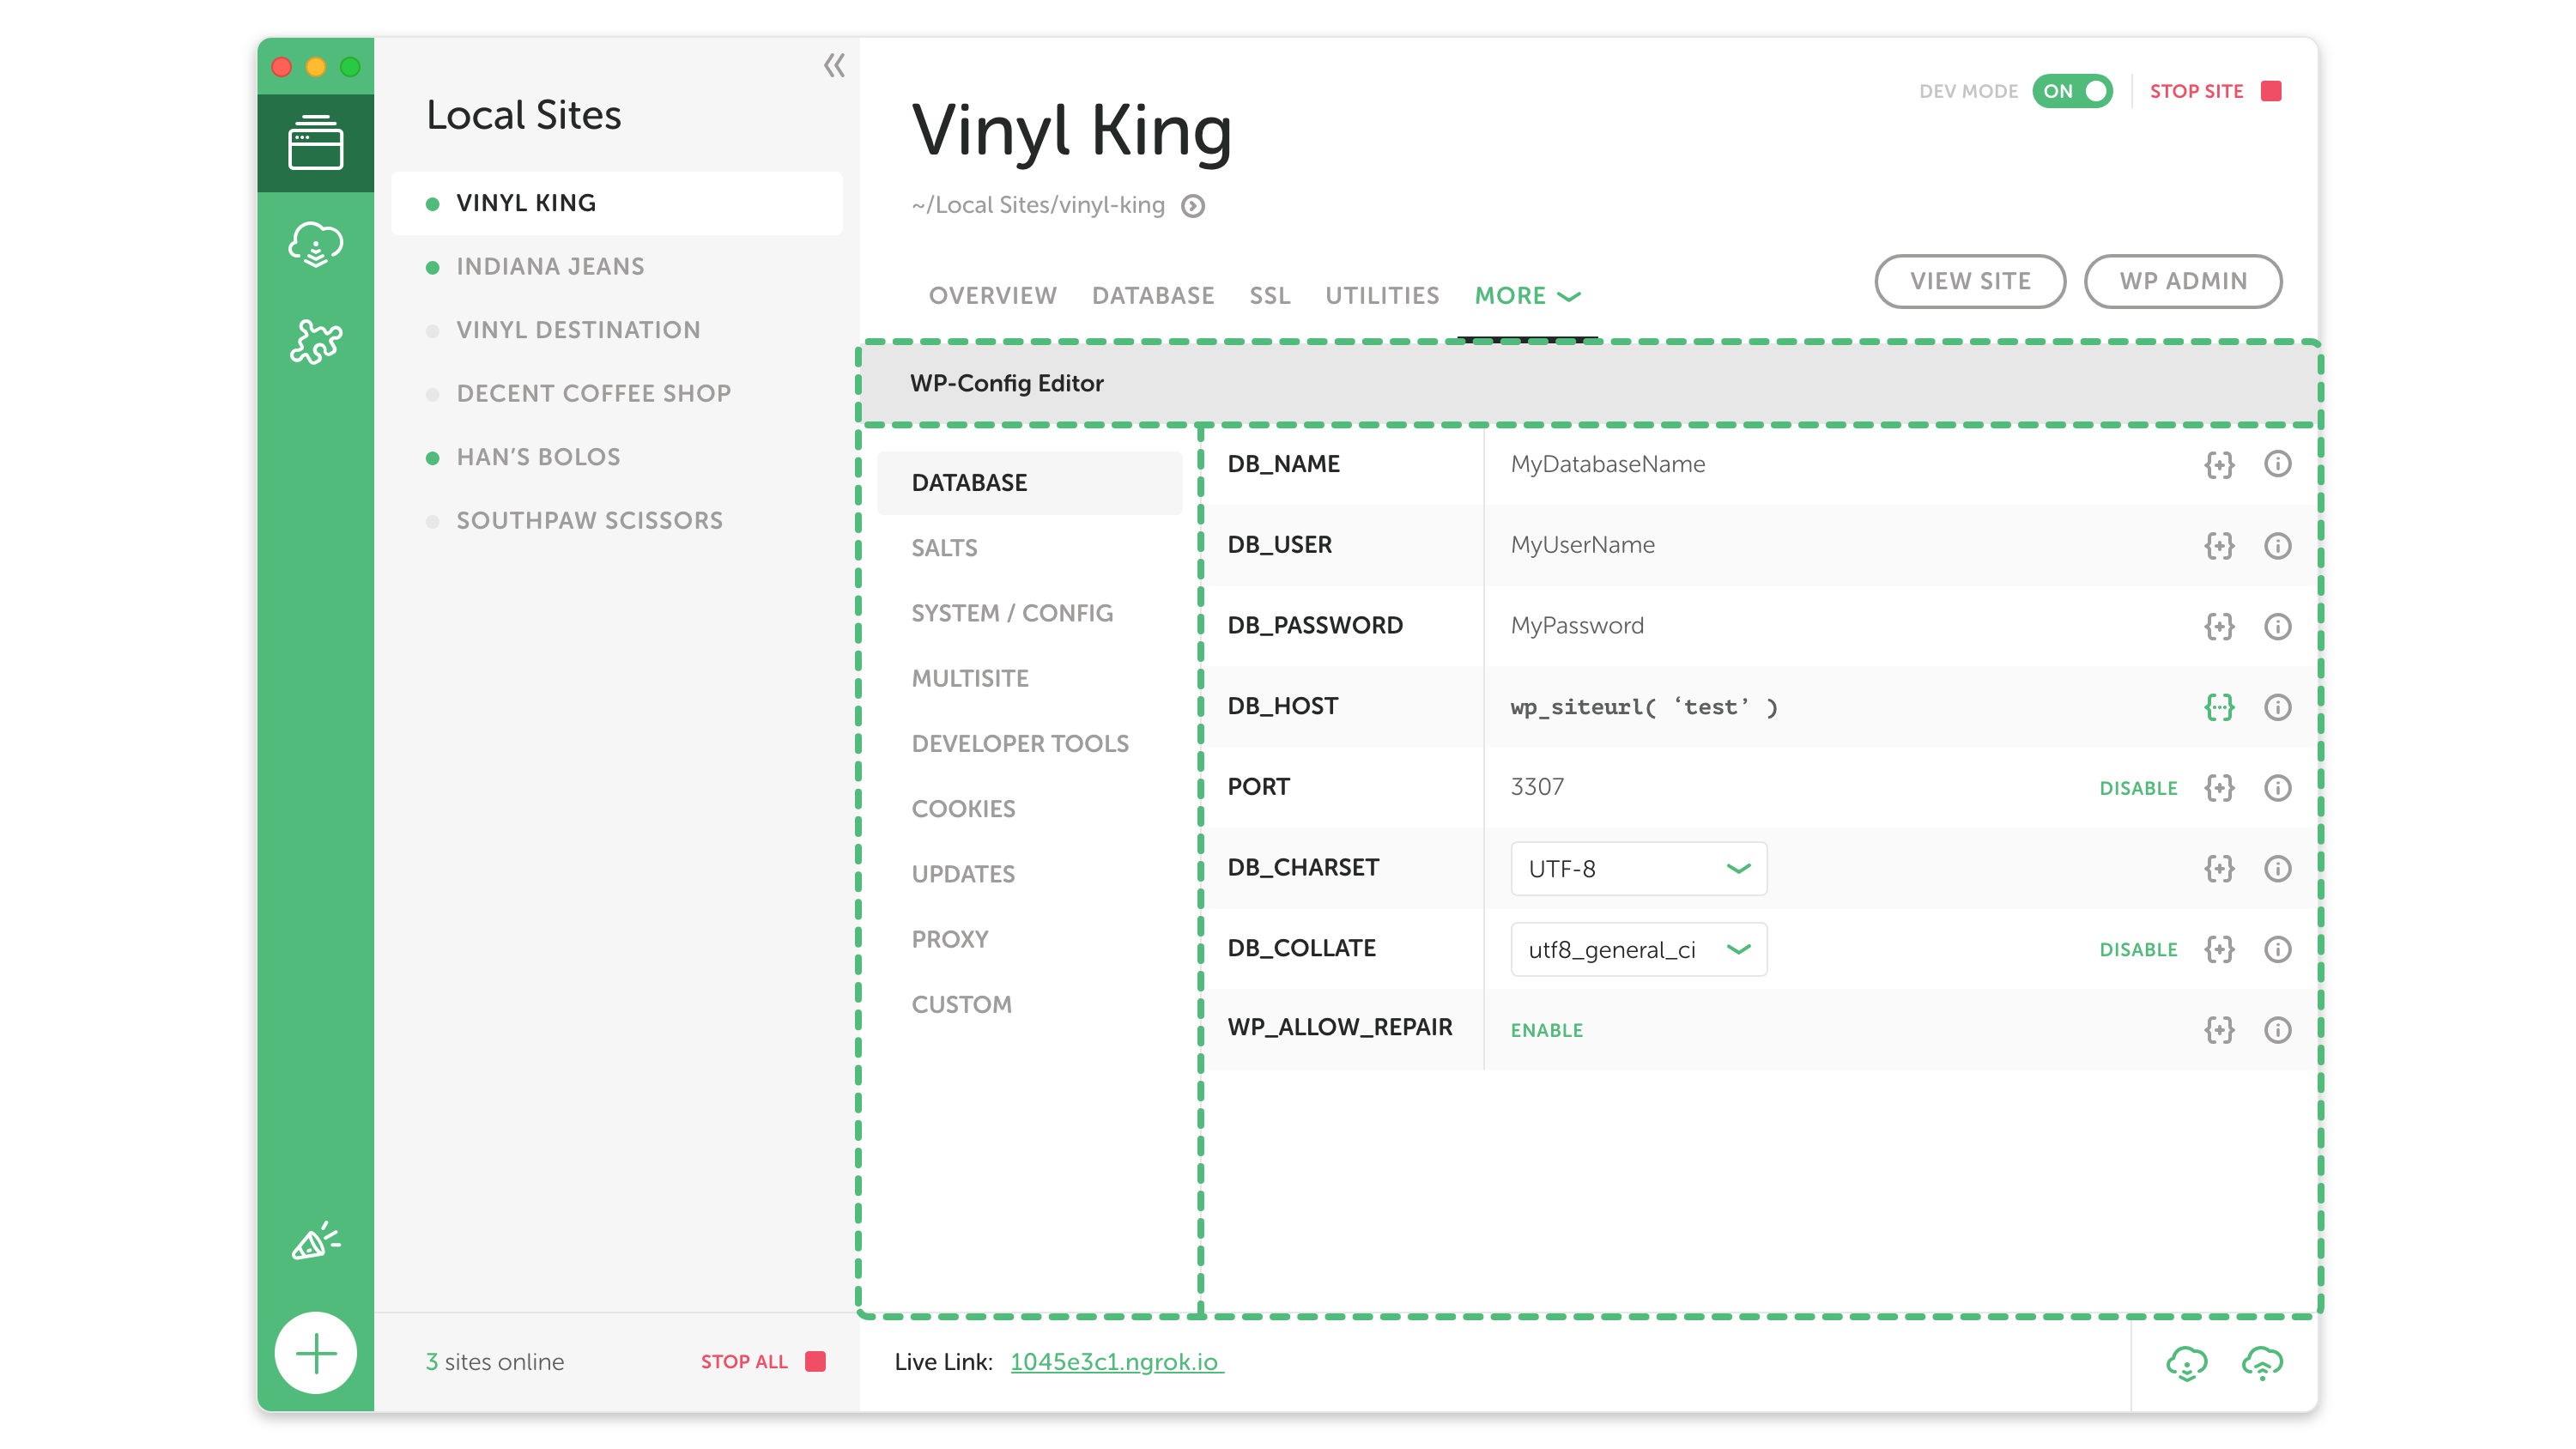Click the code braces icon for PORT

(2219, 788)
